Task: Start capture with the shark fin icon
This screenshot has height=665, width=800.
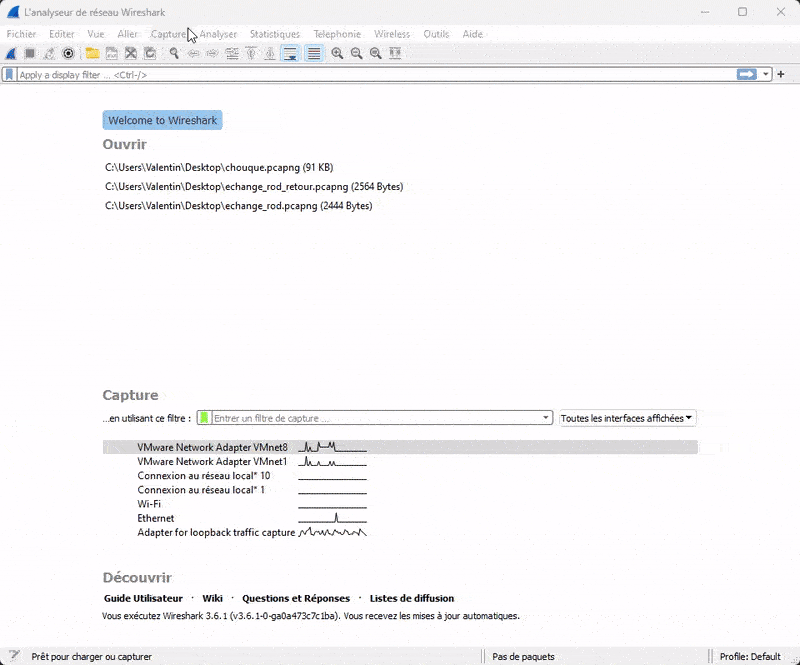Action: [x=11, y=53]
